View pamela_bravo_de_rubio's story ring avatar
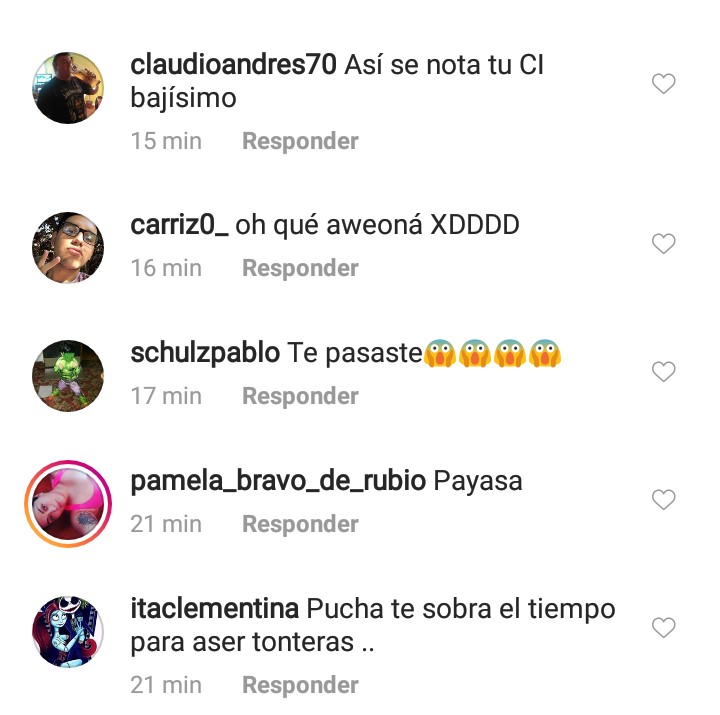Screen dimensions: 720x715 pos(68,504)
